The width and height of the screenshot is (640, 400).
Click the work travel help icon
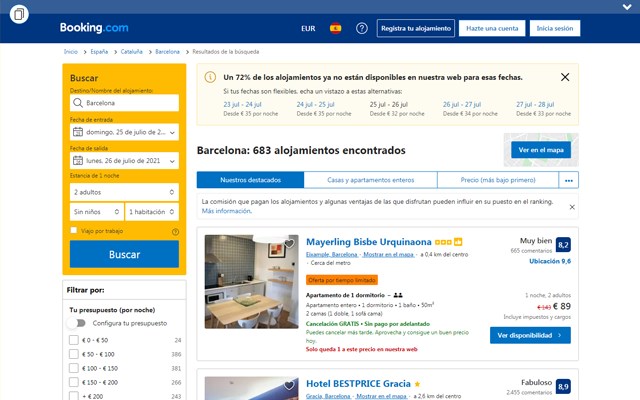pos(175,232)
